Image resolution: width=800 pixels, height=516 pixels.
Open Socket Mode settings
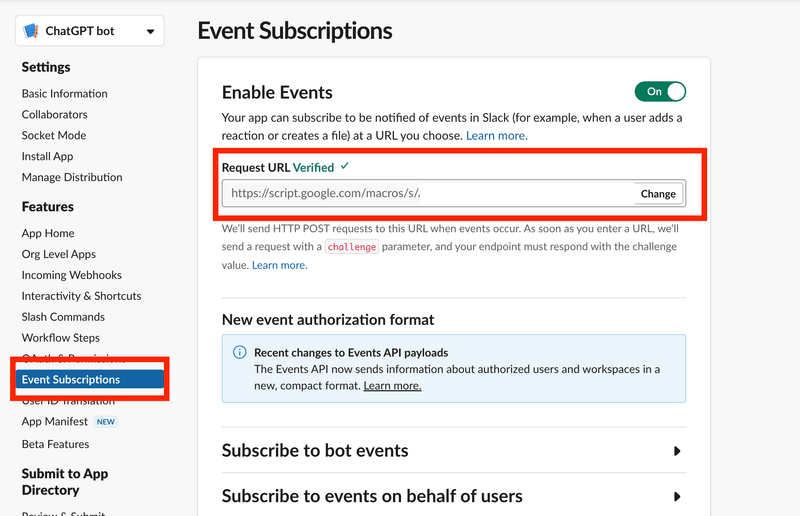(54, 135)
